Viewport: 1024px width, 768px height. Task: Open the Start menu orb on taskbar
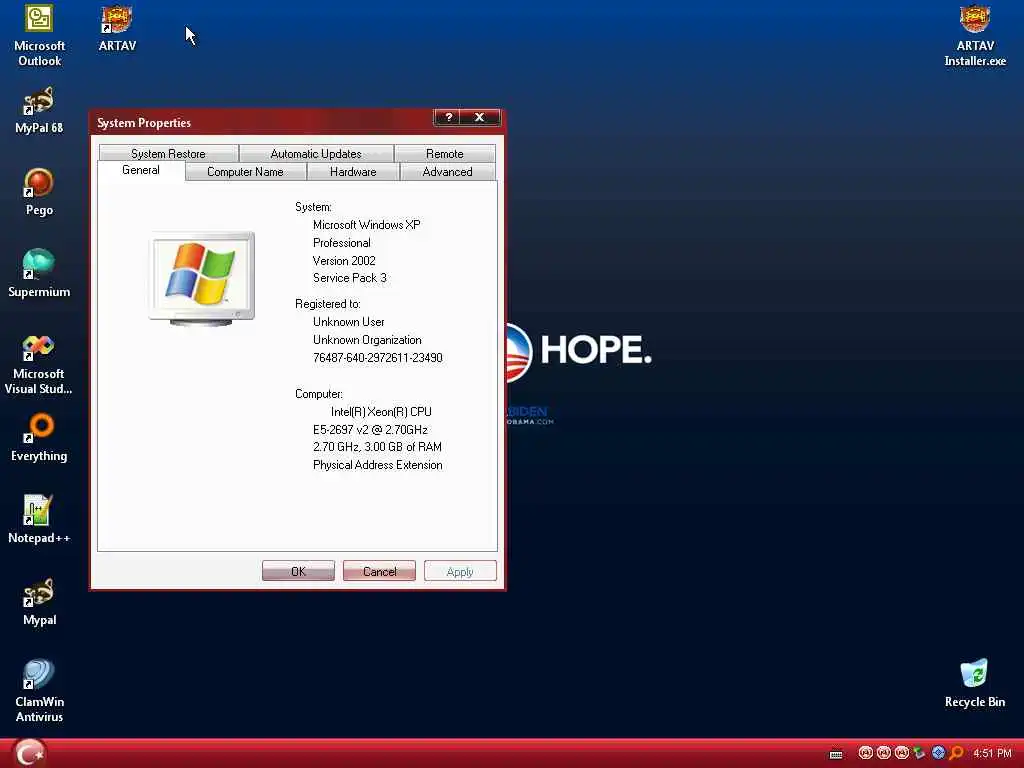tap(29, 753)
